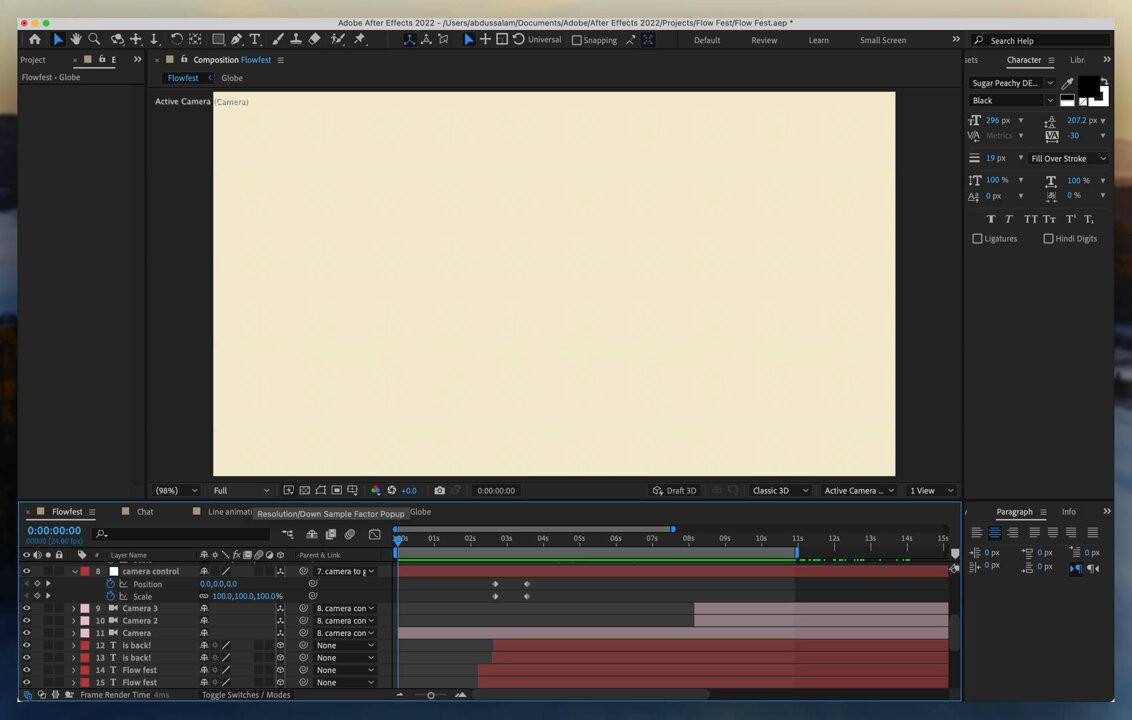Open the Info panel tab
Image resolution: width=1132 pixels, height=720 pixels.
pyautogui.click(x=1068, y=512)
